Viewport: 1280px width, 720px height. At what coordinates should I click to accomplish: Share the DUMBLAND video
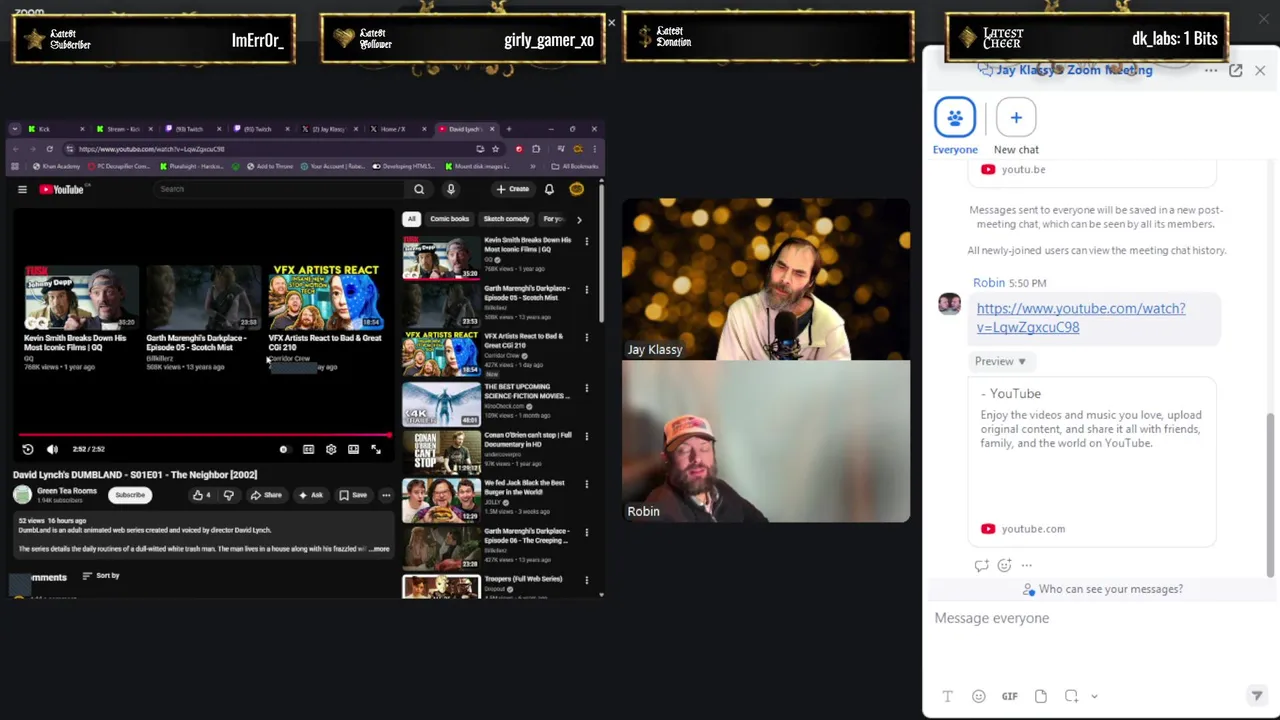click(266, 495)
